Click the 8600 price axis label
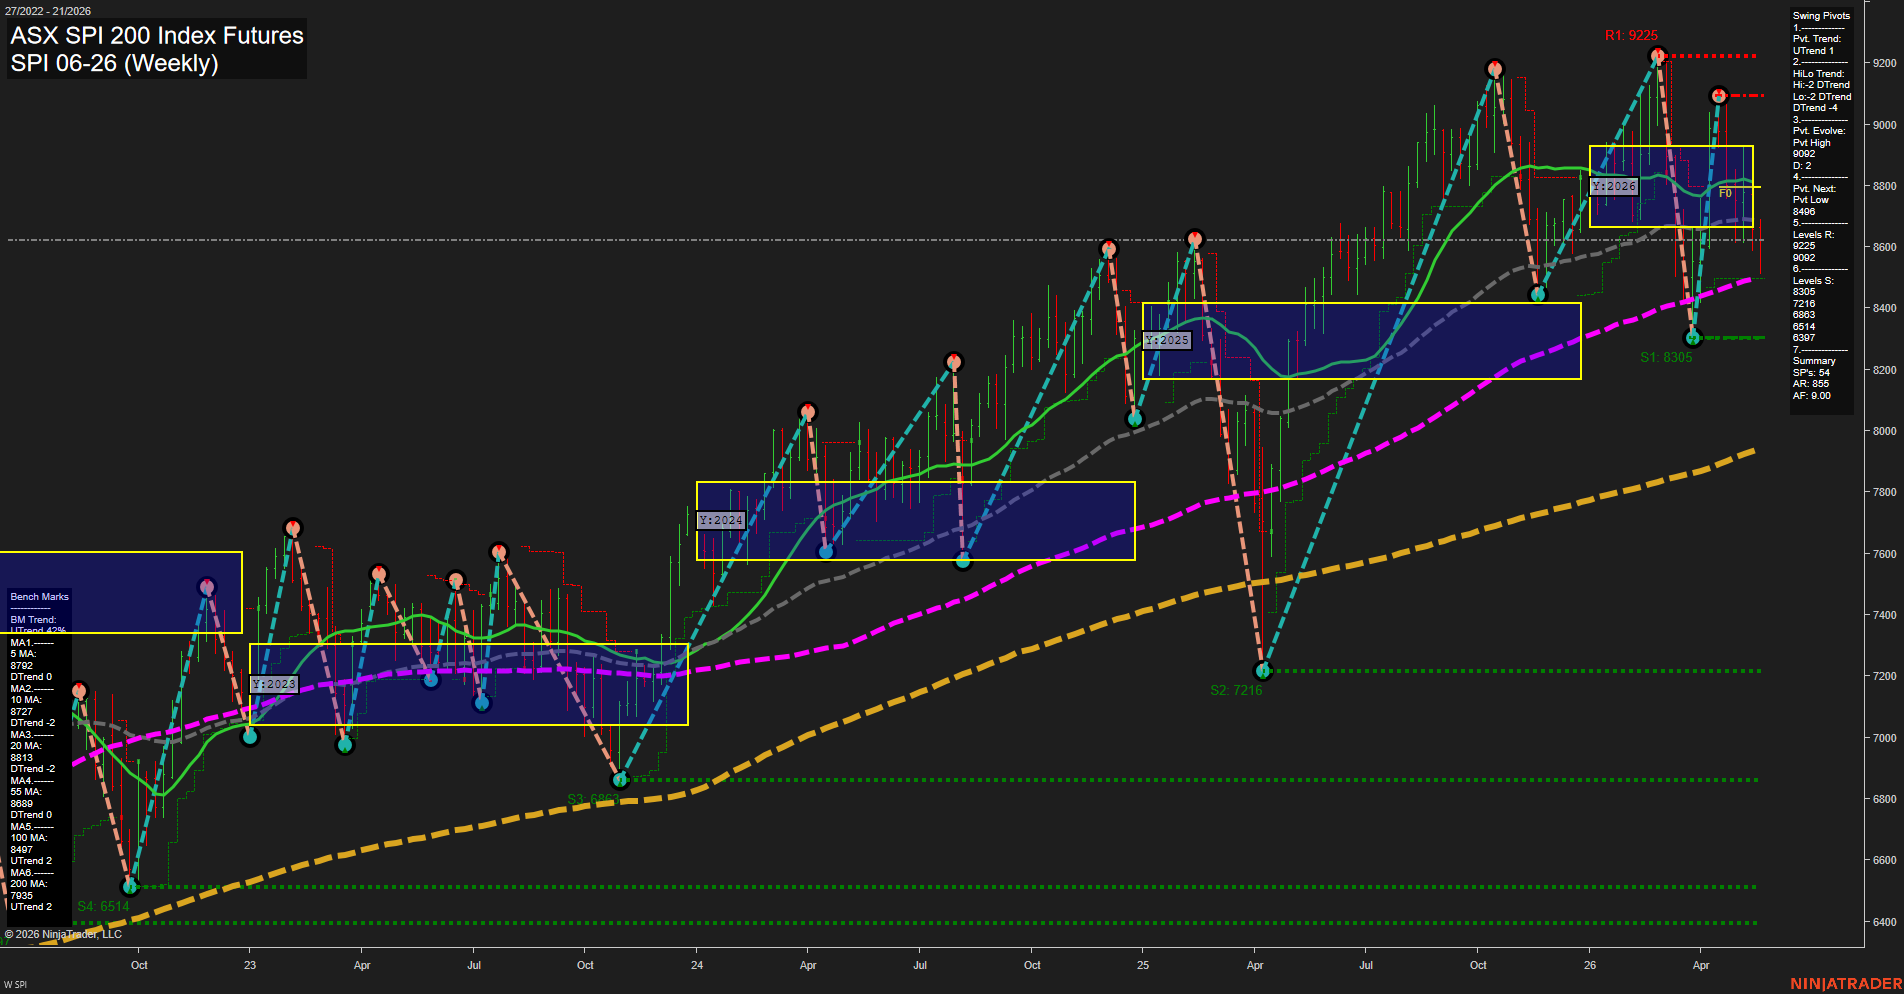 [1884, 247]
